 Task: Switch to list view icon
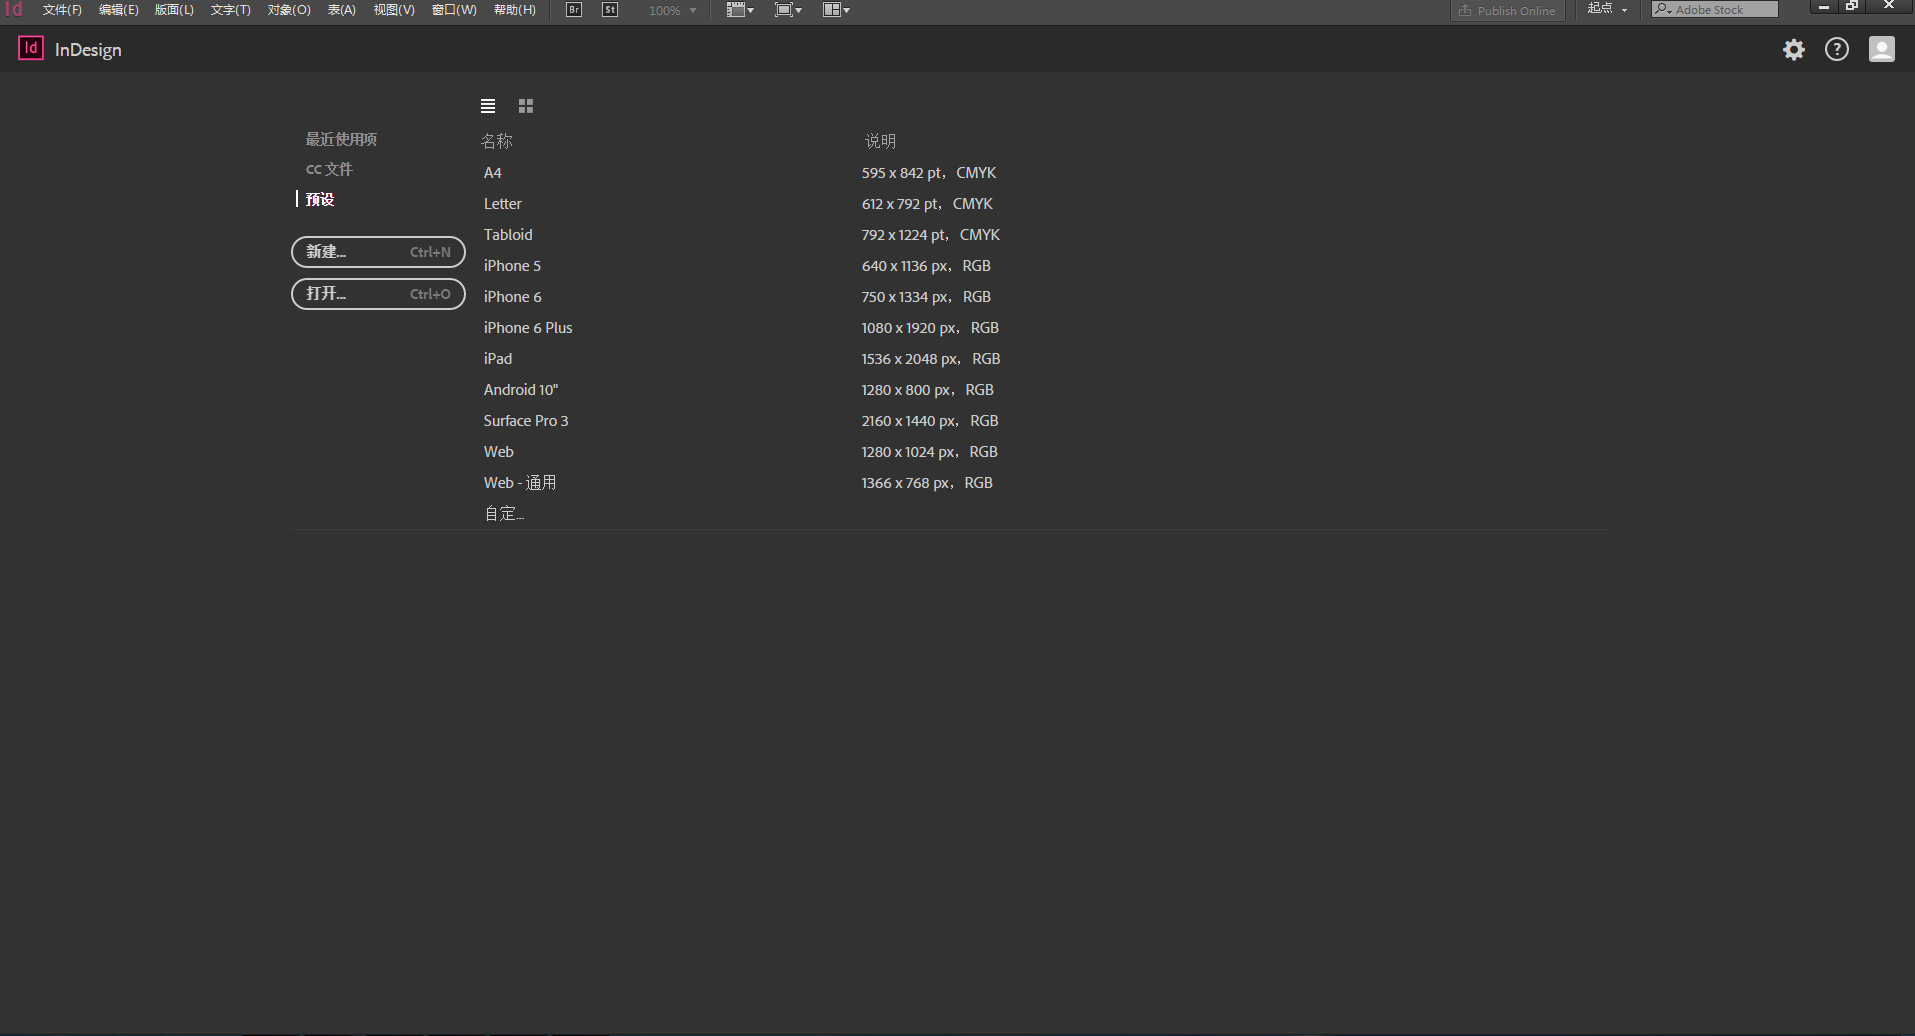[x=488, y=106]
